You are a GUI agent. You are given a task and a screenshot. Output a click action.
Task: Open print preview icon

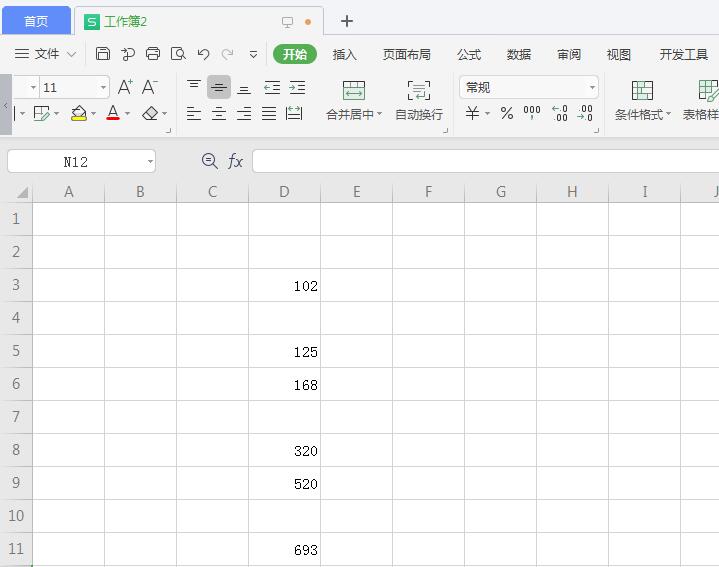pos(178,54)
